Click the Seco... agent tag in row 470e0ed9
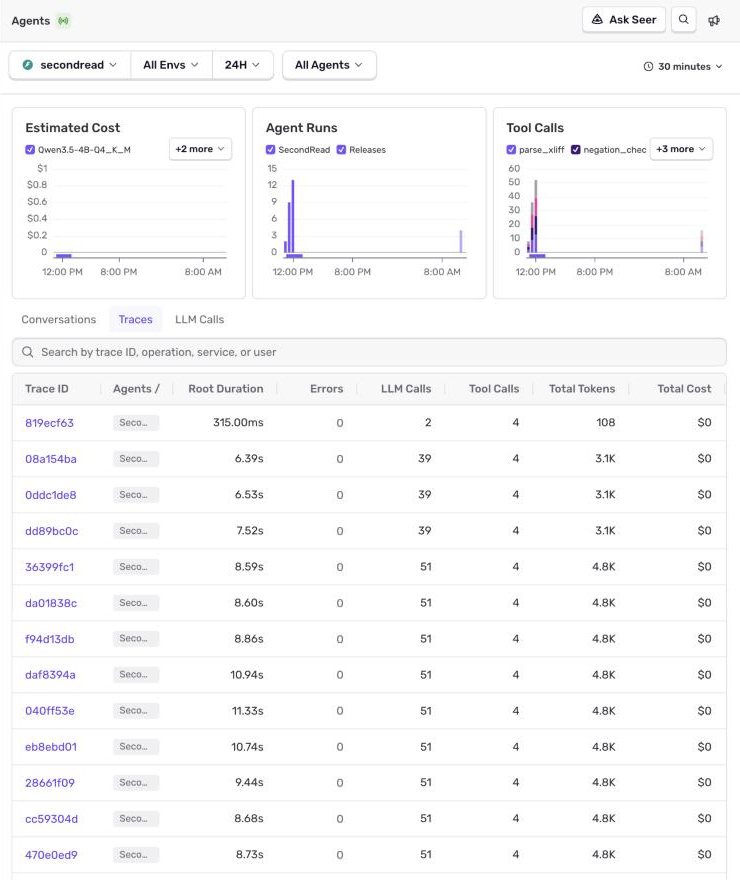This screenshot has height=880, width=740. pos(136,855)
